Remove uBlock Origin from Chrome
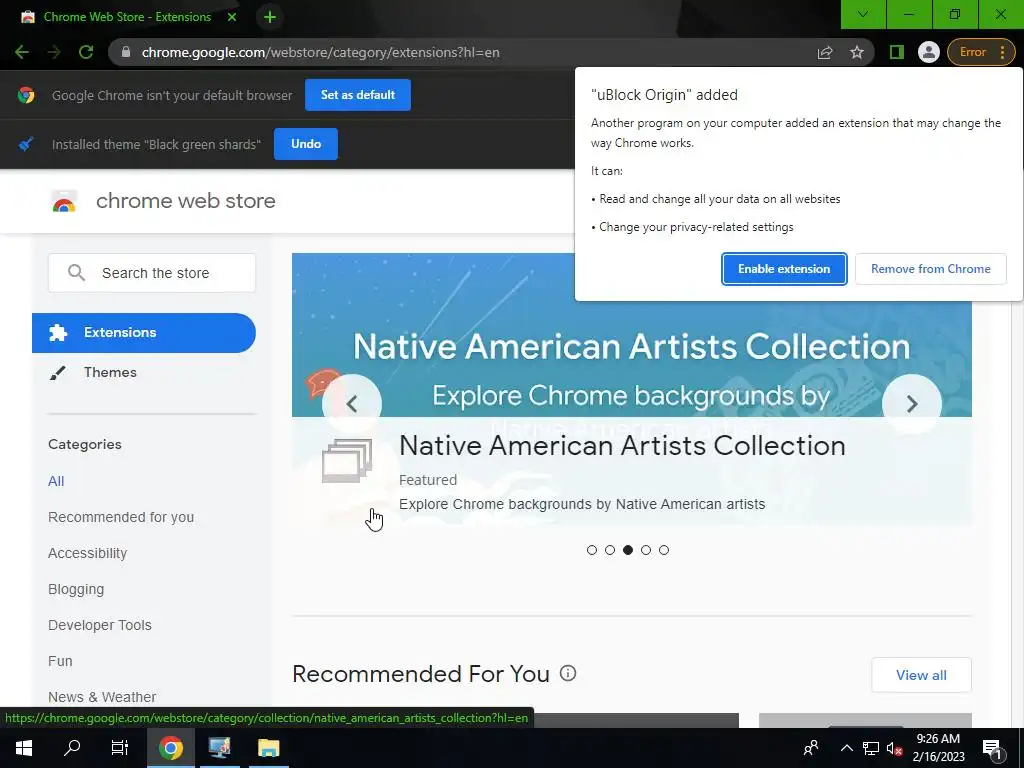This screenshot has height=768, width=1024. coord(931,269)
